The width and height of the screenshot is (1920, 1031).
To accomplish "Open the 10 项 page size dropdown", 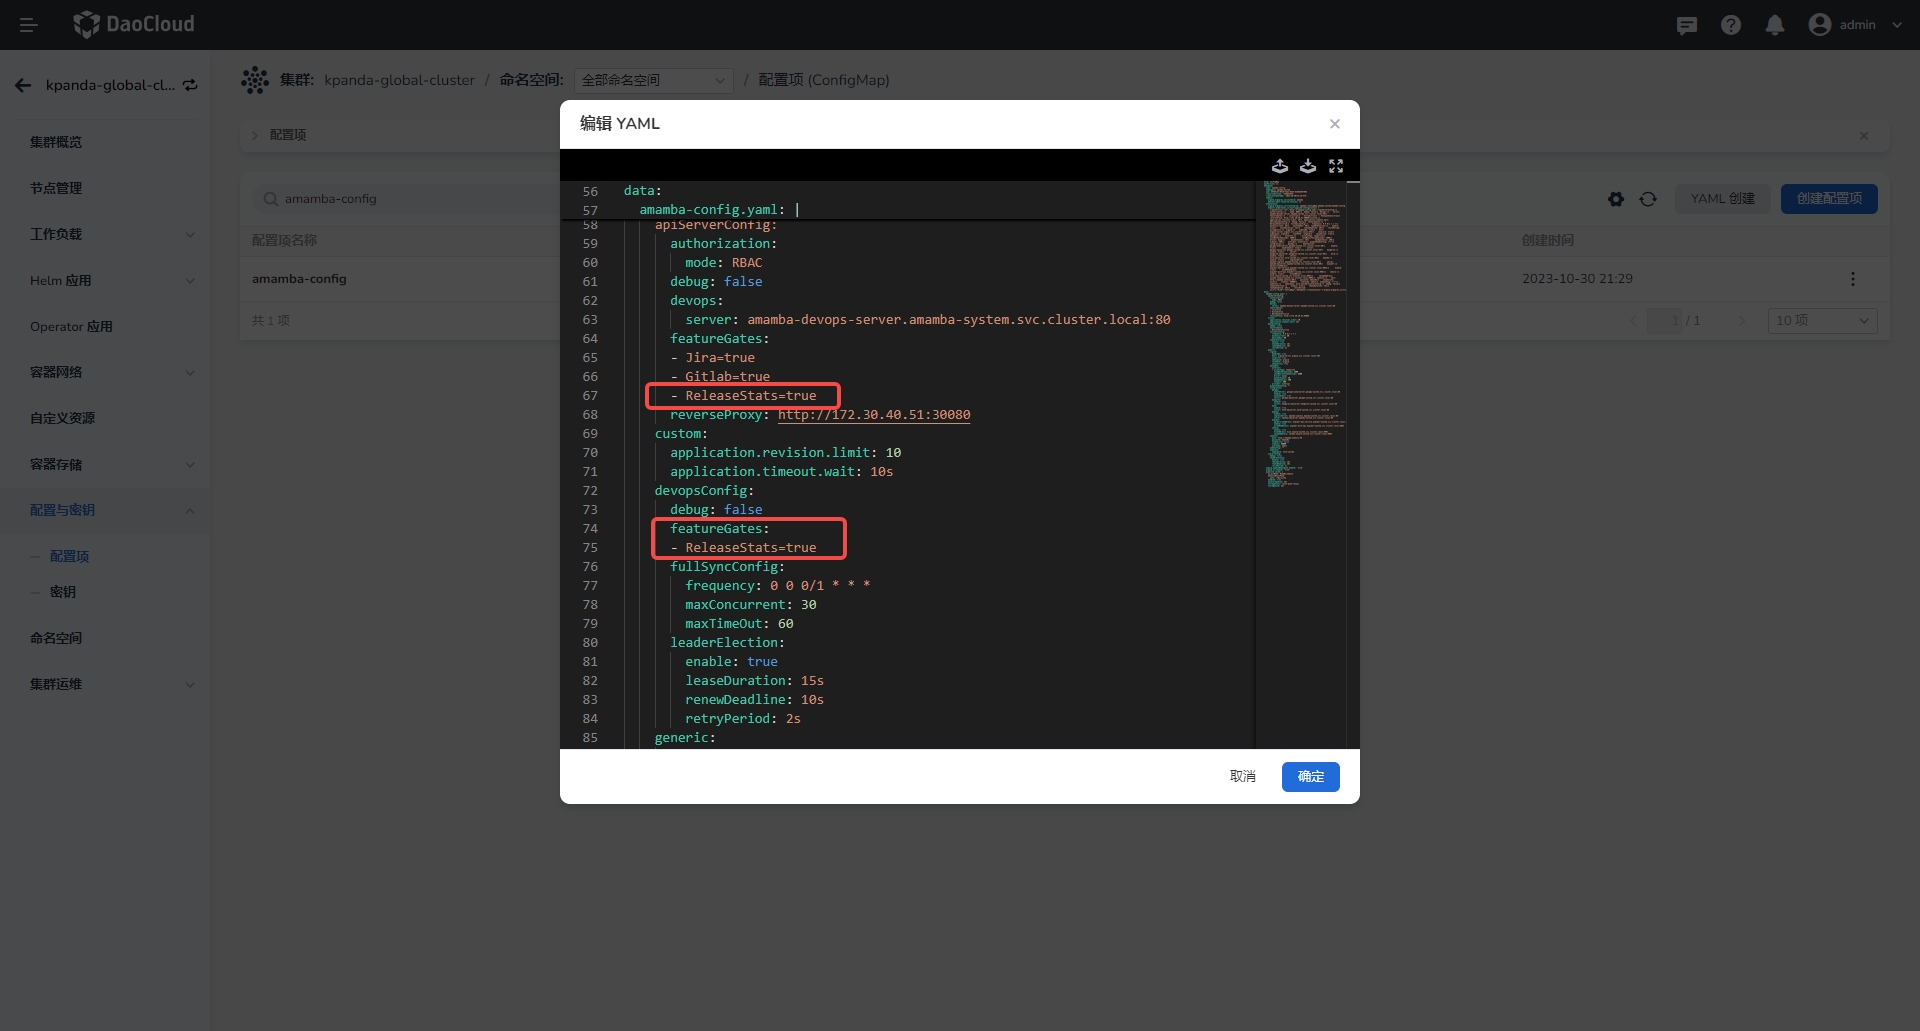I will tap(1822, 320).
